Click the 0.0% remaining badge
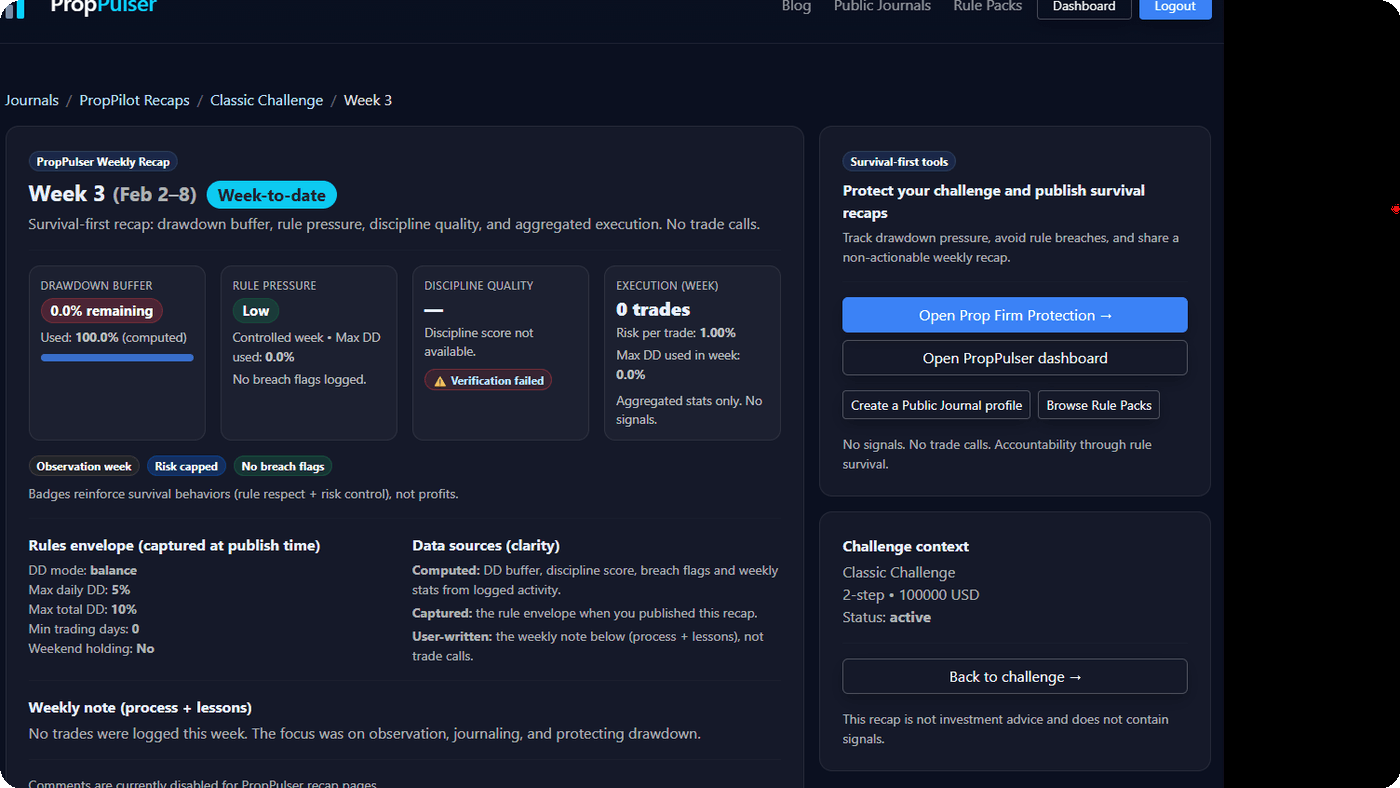 [x=102, y=311]
